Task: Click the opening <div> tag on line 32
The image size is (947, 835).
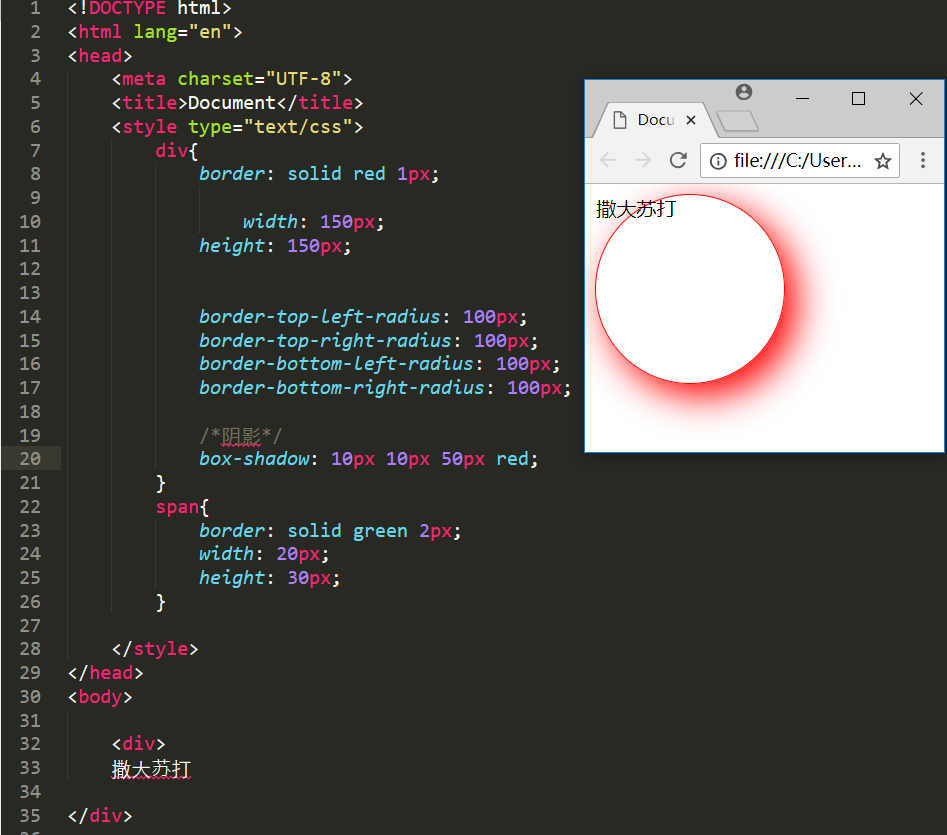Action: coord(138,743)
